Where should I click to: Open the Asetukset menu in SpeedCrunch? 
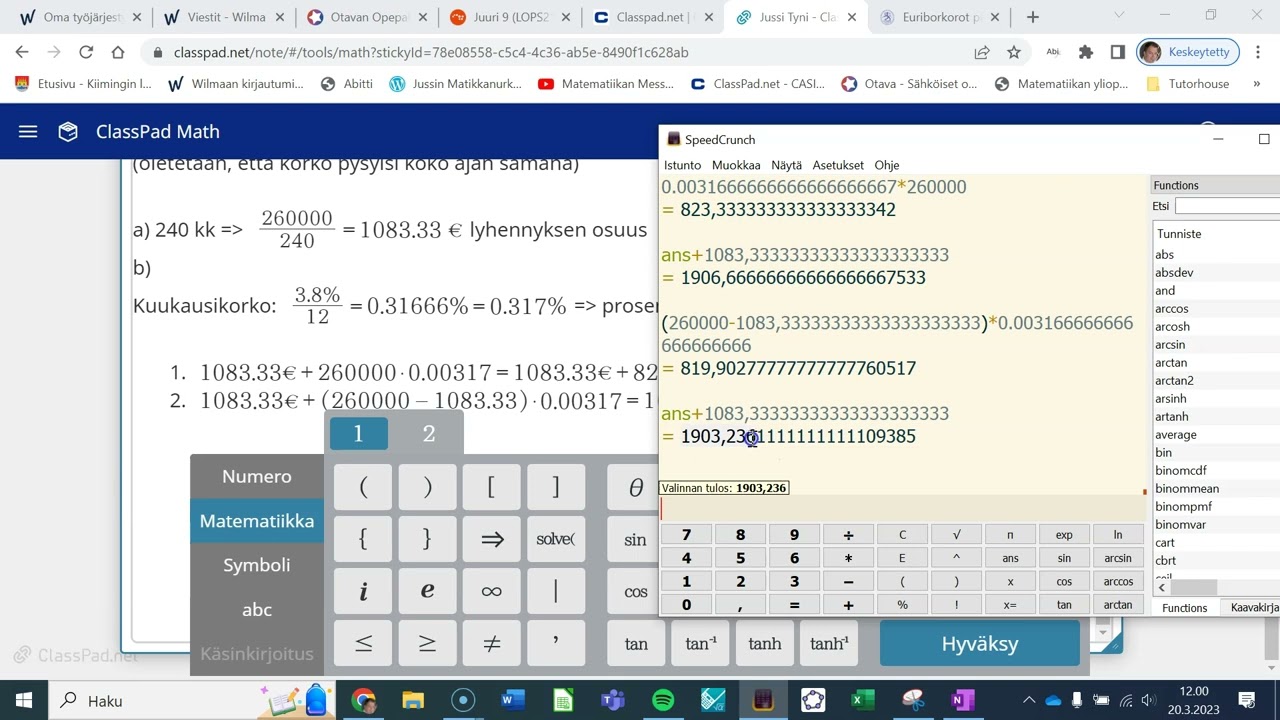[x=838, y=165]
